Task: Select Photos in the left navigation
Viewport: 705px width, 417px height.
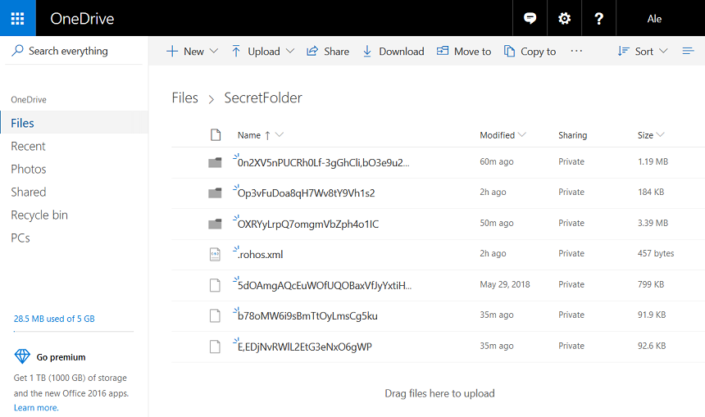Action: (x=28, y=169)
